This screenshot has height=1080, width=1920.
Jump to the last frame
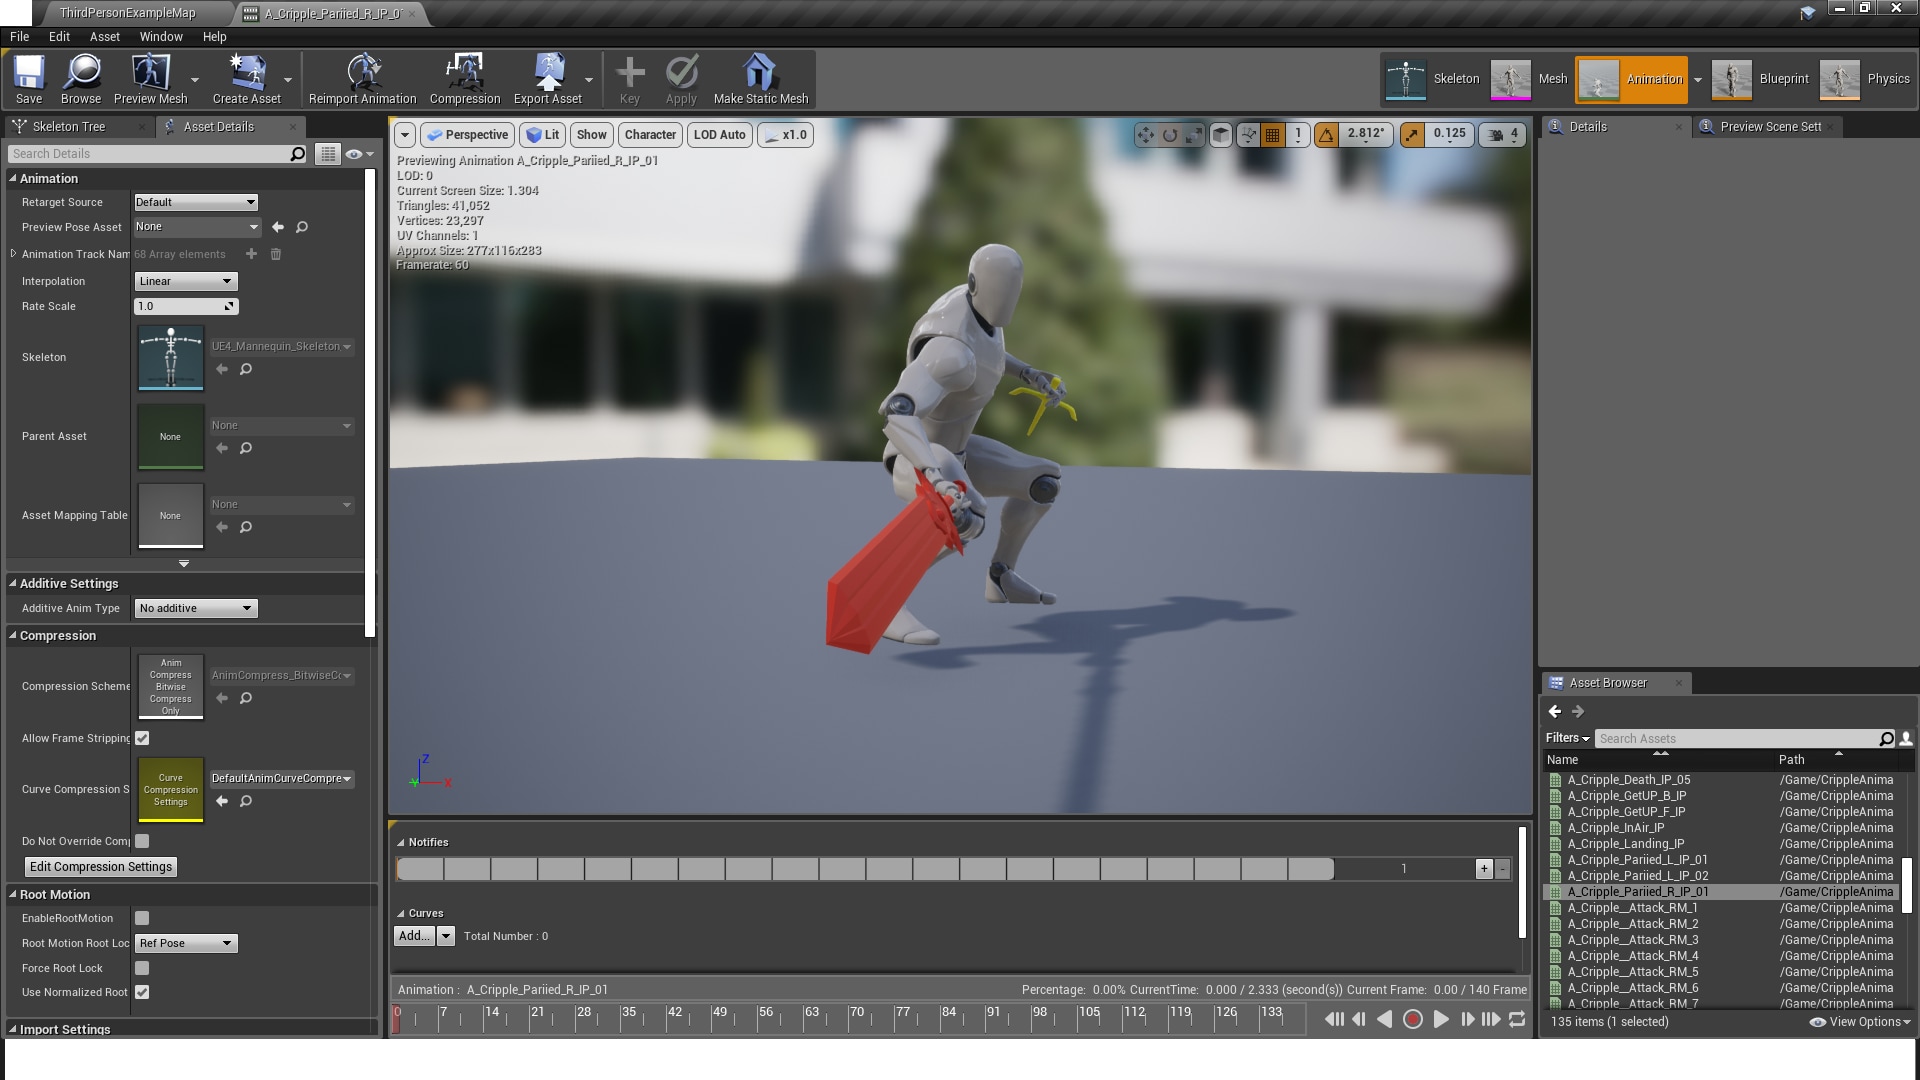pyautogui.click(x=1491, y=1019)
